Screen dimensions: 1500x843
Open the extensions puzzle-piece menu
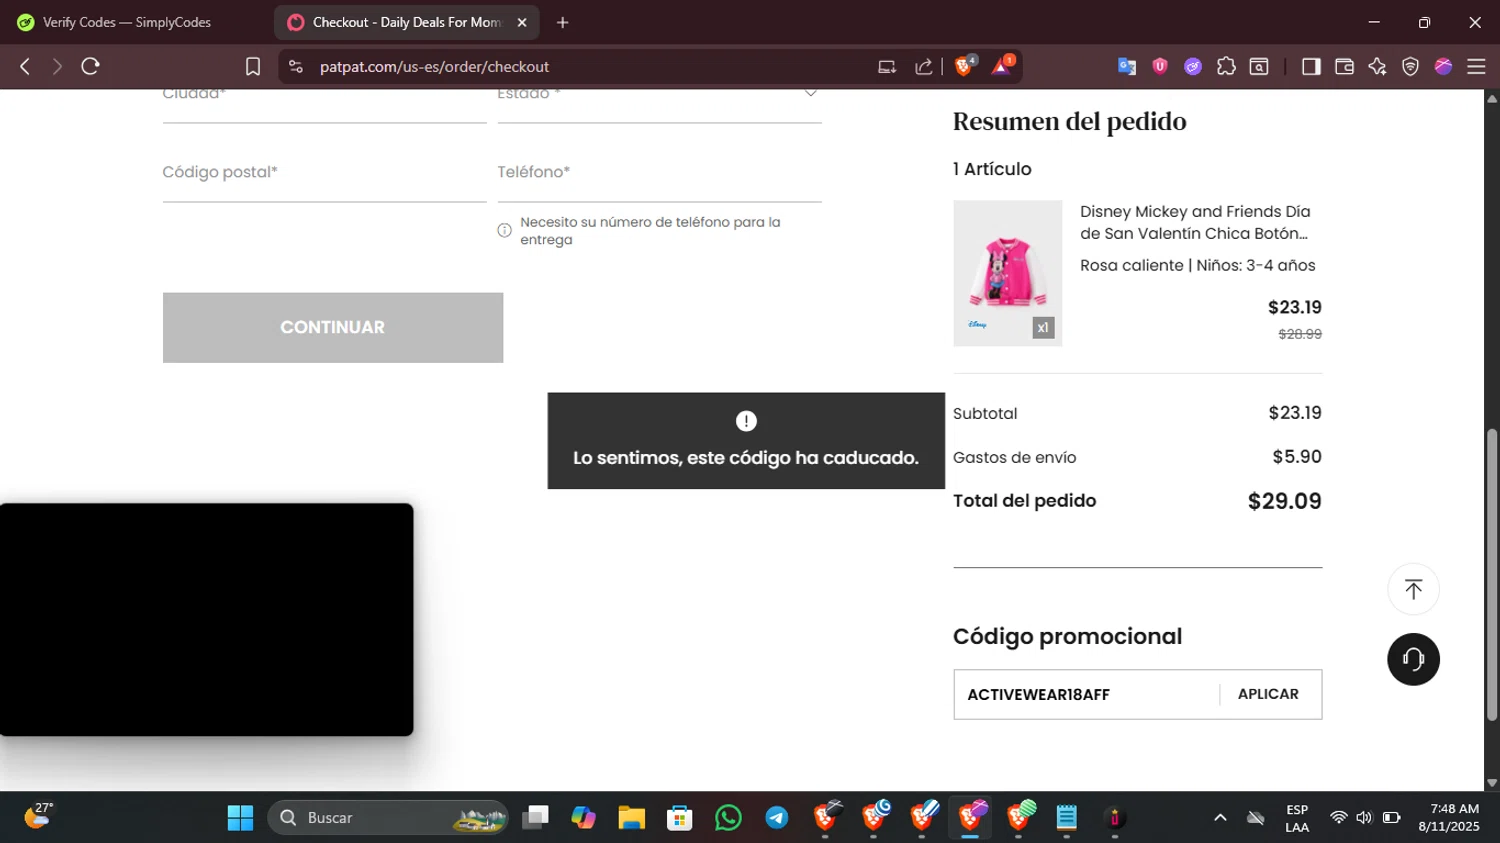point(1226,66)
